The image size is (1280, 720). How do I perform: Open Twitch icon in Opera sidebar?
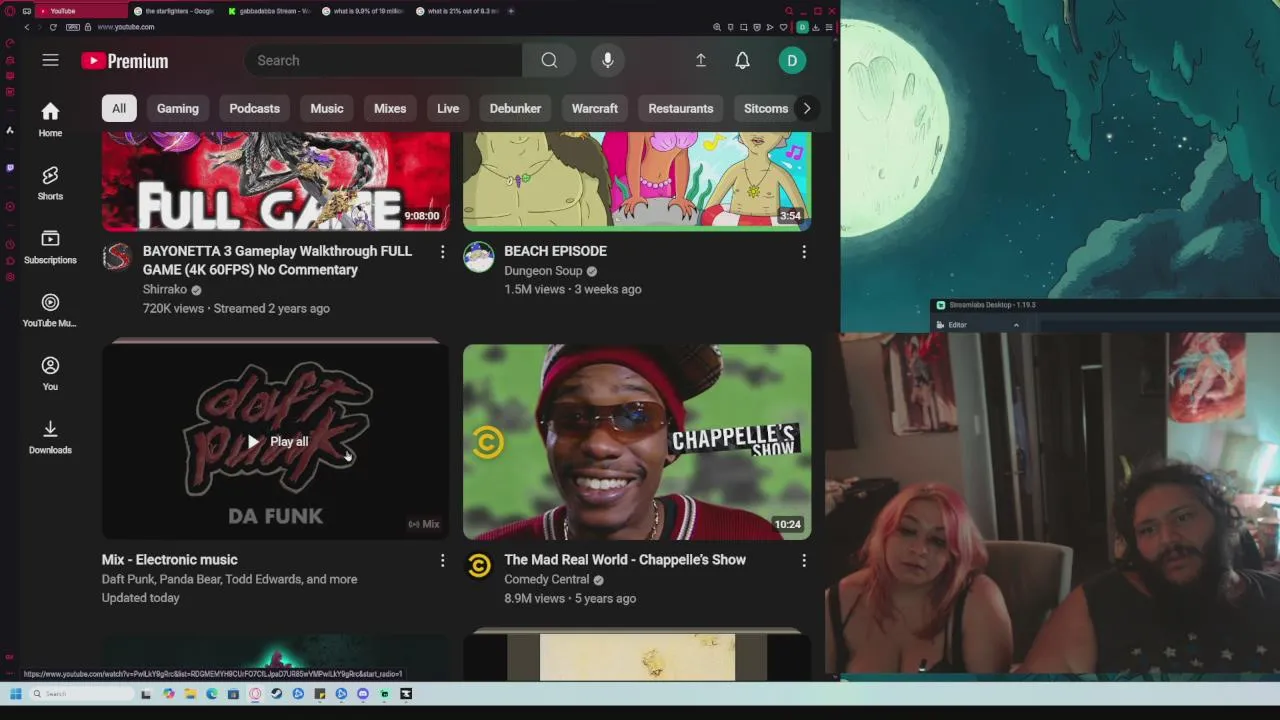[x=10, y=167]
